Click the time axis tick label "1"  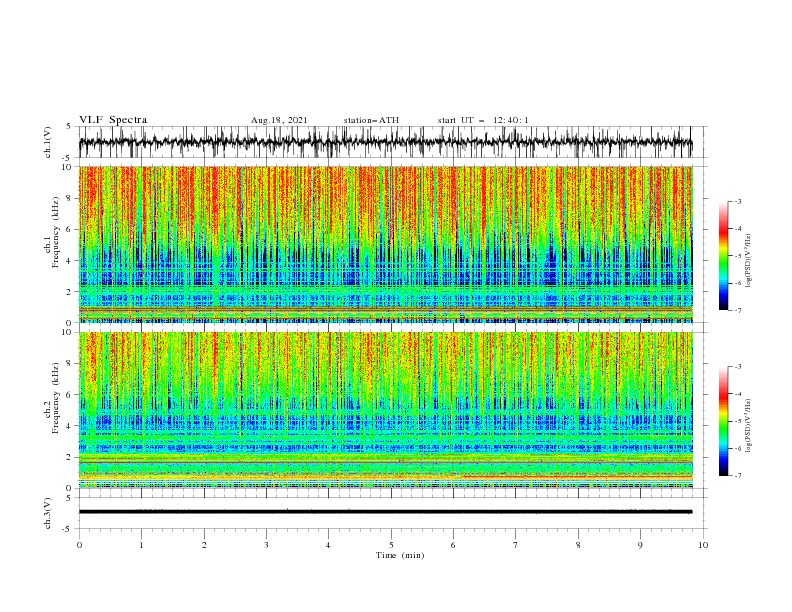click(x=141, y=545)
